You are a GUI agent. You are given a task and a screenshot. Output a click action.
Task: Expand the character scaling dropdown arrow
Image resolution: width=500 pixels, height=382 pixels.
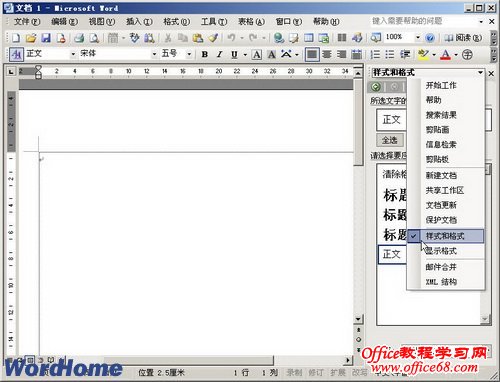[297, 55]
